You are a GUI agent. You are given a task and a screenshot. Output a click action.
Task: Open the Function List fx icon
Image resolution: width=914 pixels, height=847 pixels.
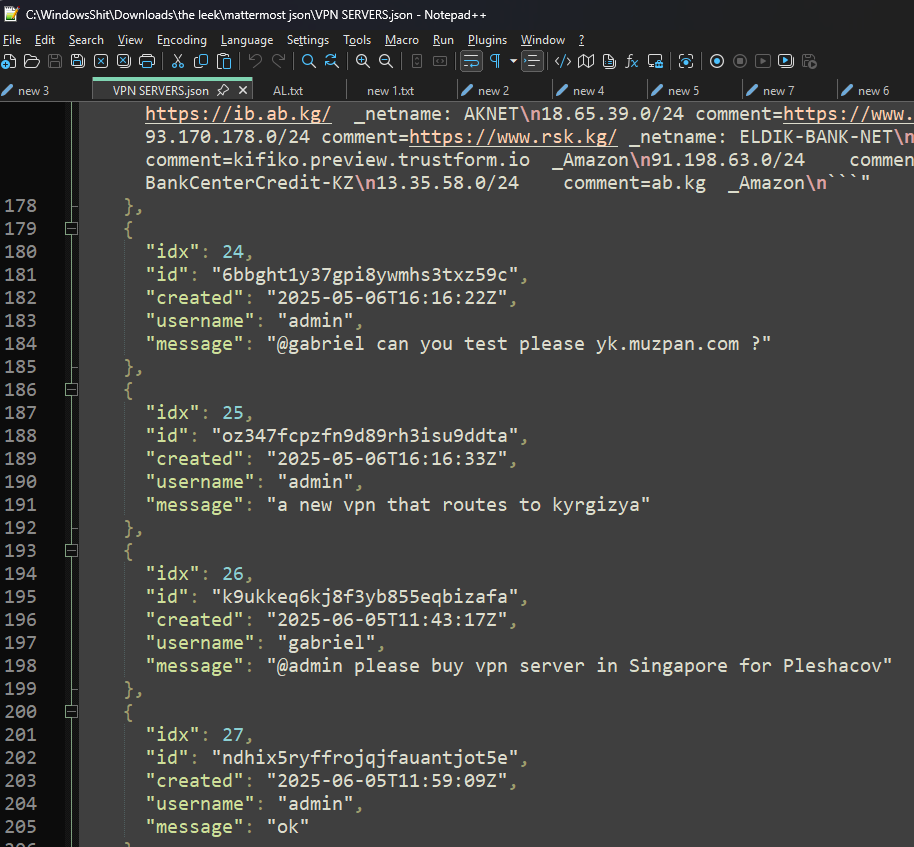point(632,61)
